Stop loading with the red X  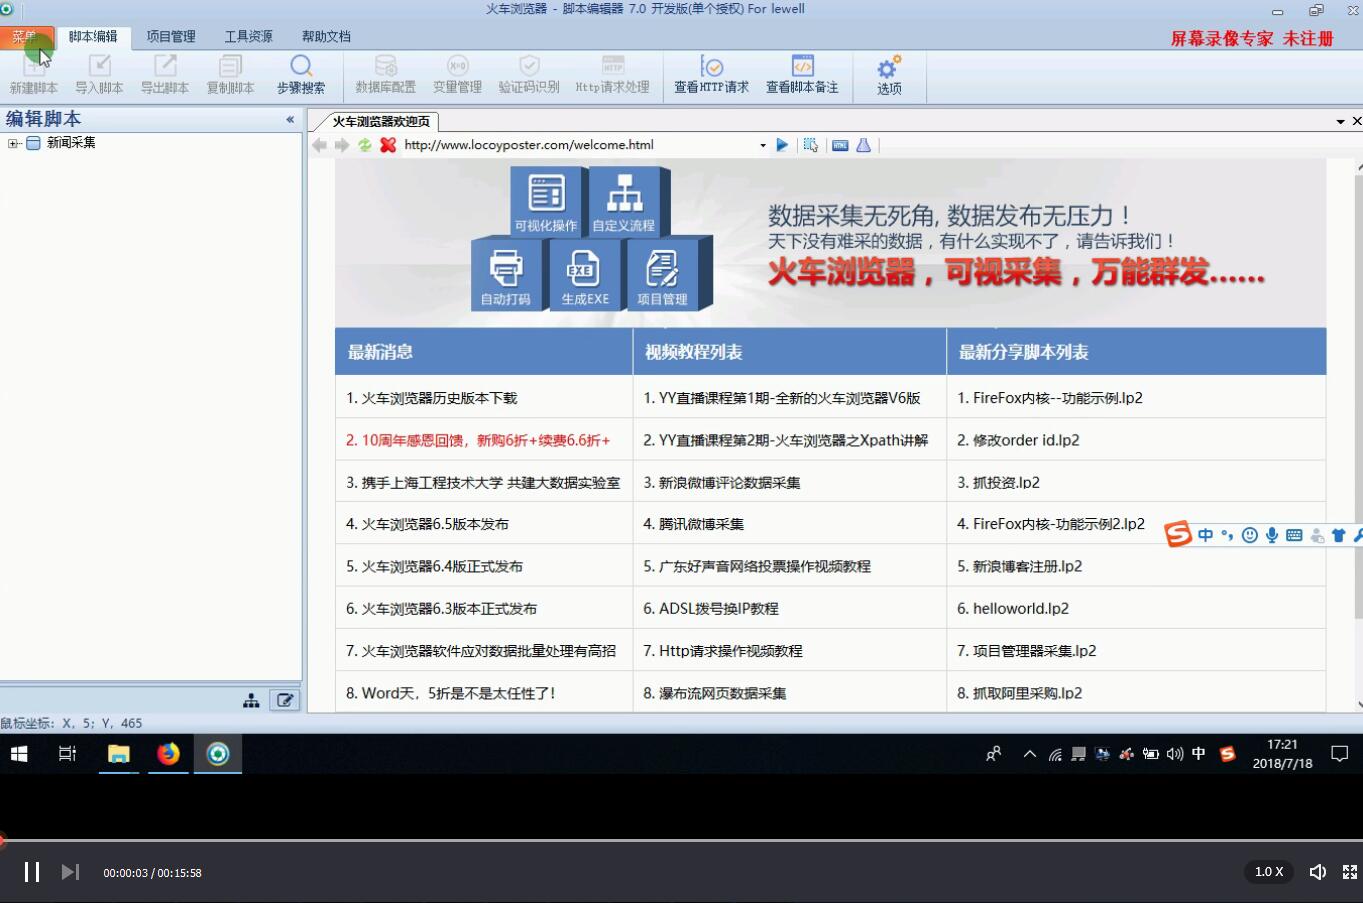388,145
